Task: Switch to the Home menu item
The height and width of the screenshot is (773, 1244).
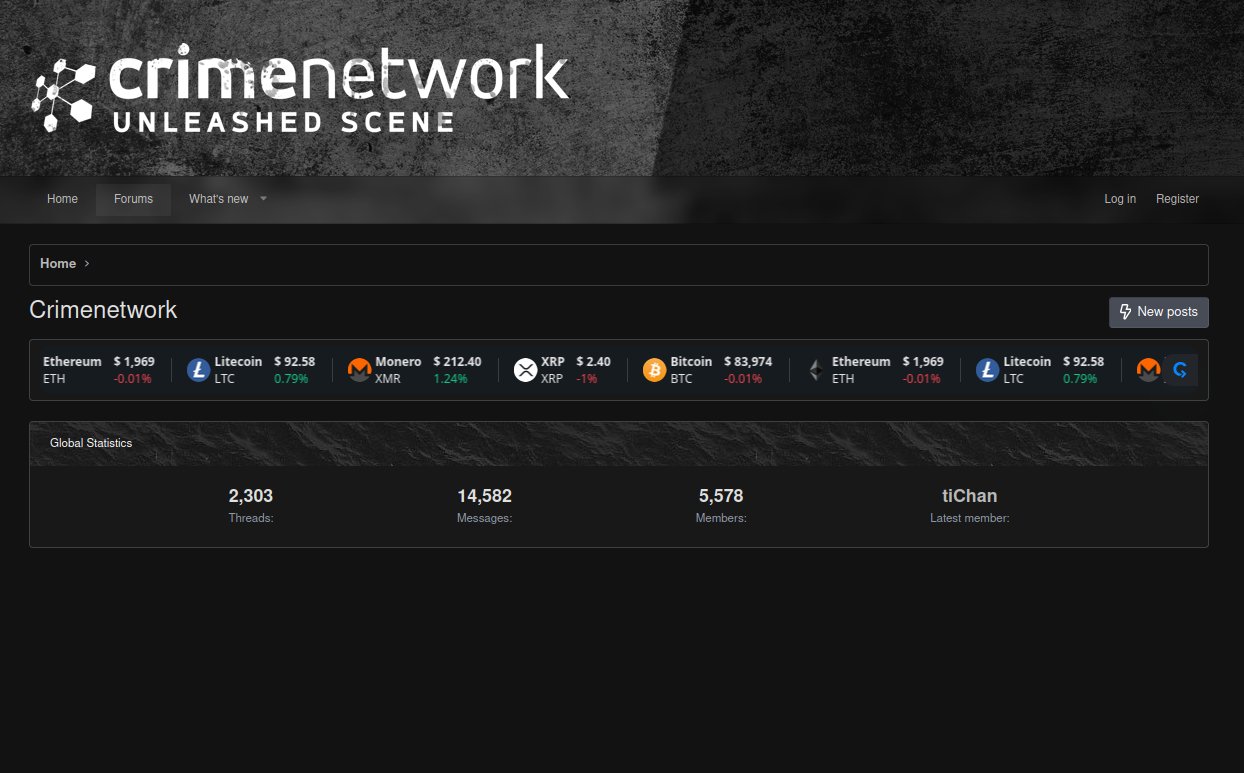Action: [x=62, y=199]
